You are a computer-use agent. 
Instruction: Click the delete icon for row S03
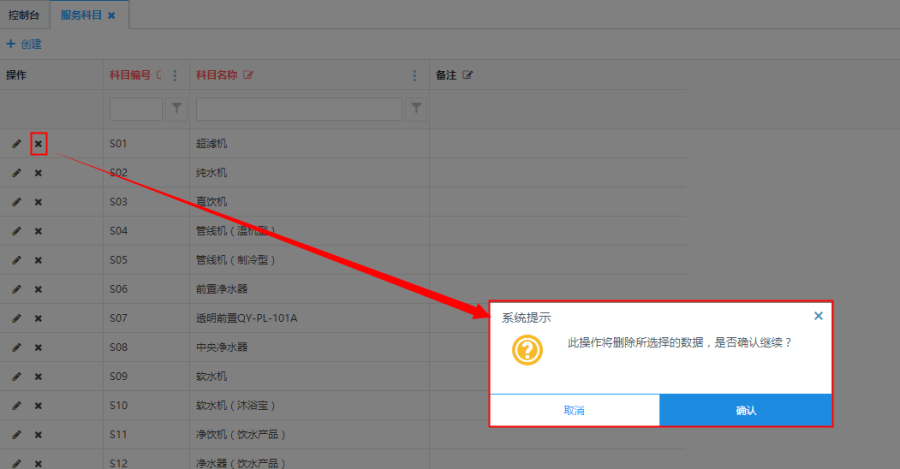point(38,202)
